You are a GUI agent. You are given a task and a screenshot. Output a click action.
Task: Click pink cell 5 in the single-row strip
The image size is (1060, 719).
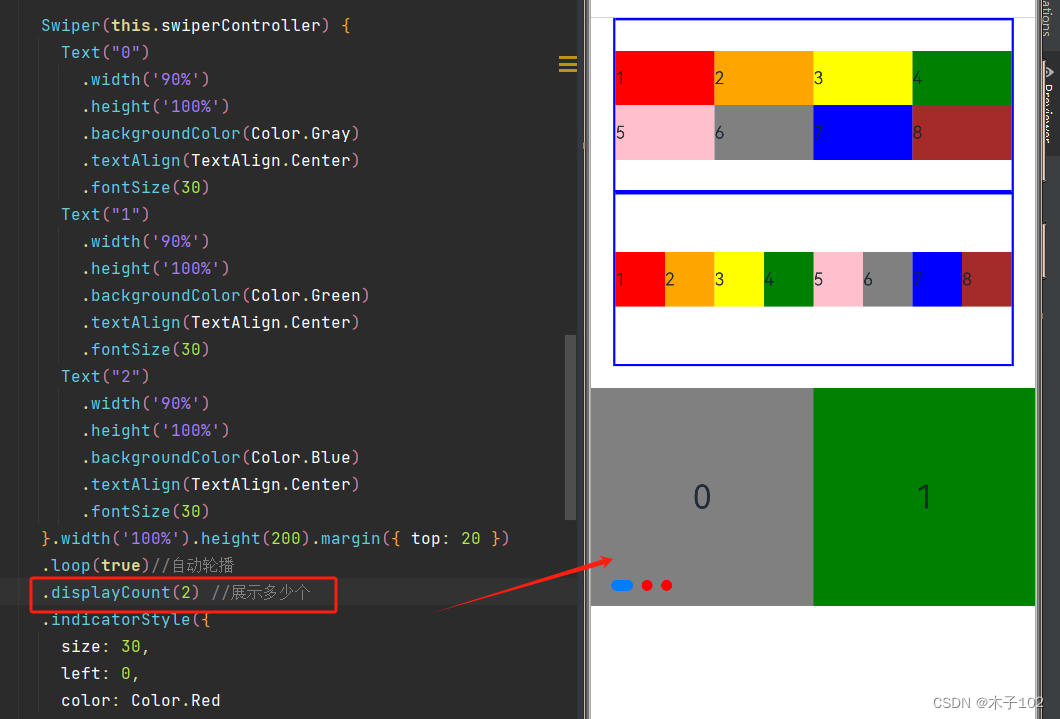pos(838,279)
